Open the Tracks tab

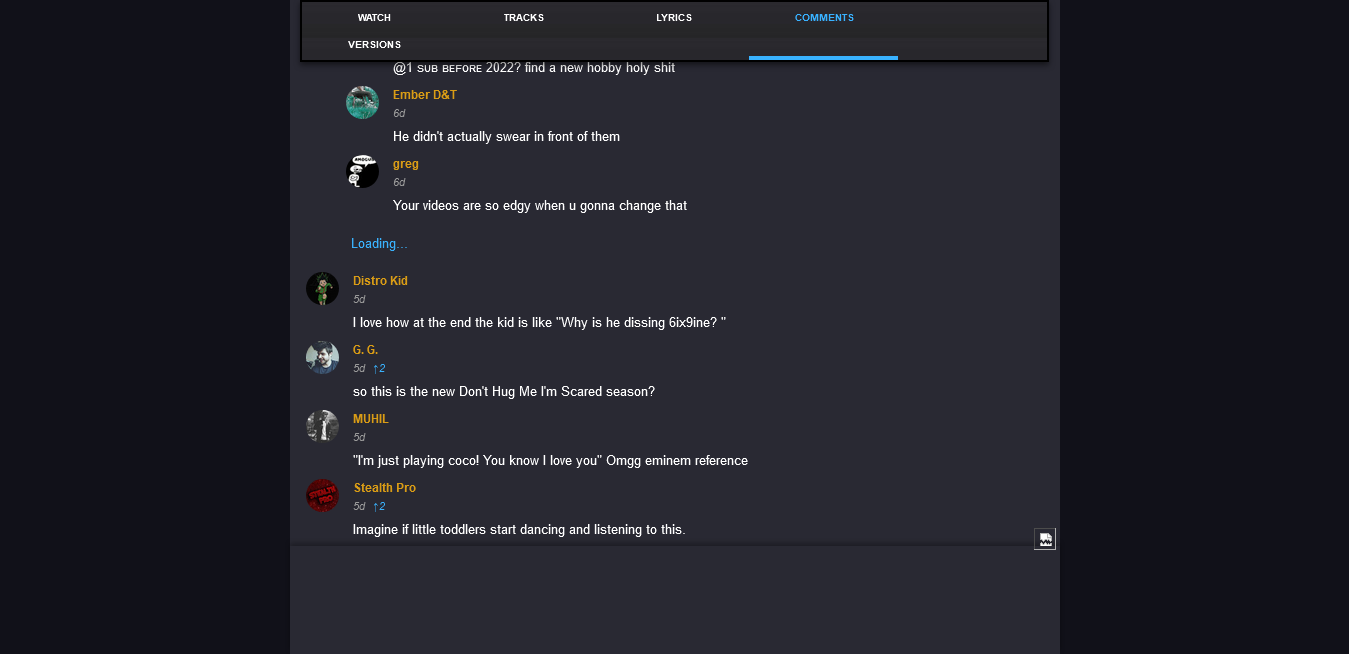(524, 18)
